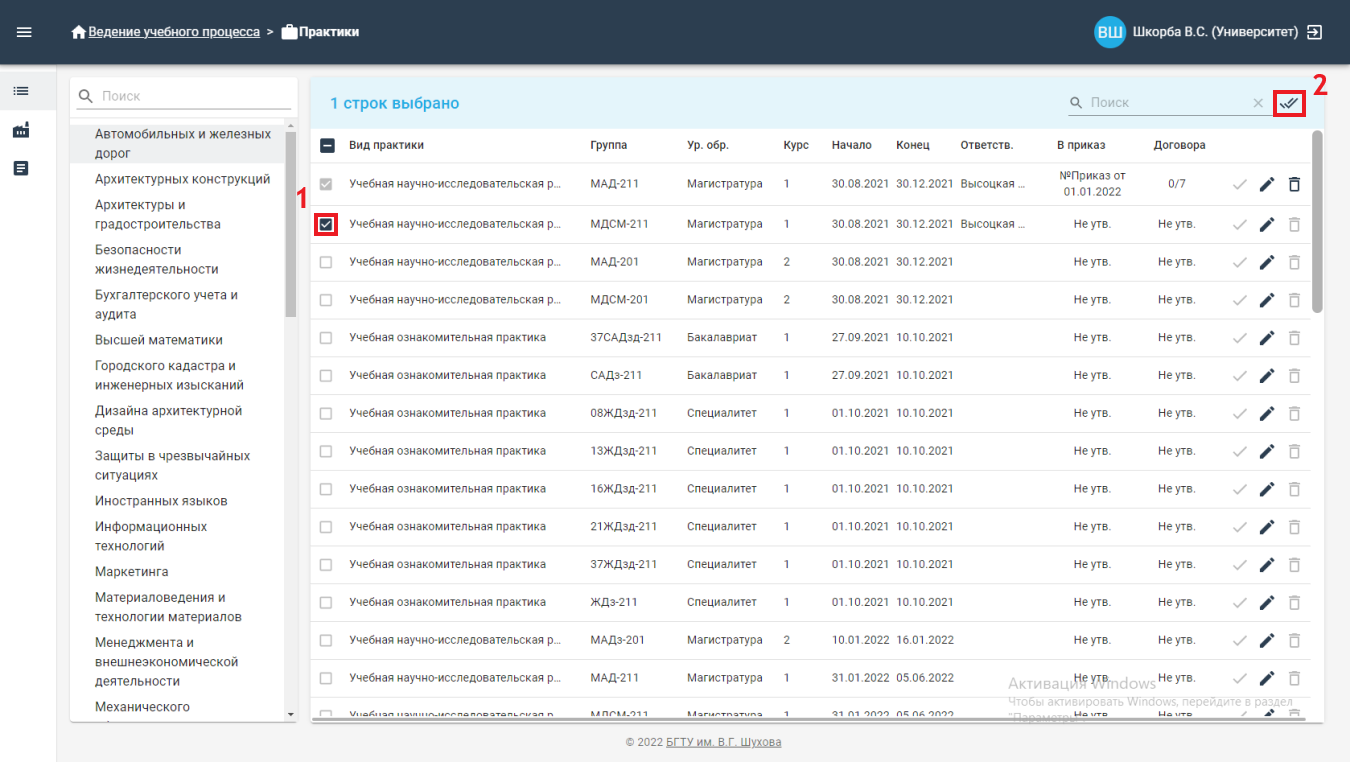Tick the 13ЖДзд-211 row checkbox

326,451
